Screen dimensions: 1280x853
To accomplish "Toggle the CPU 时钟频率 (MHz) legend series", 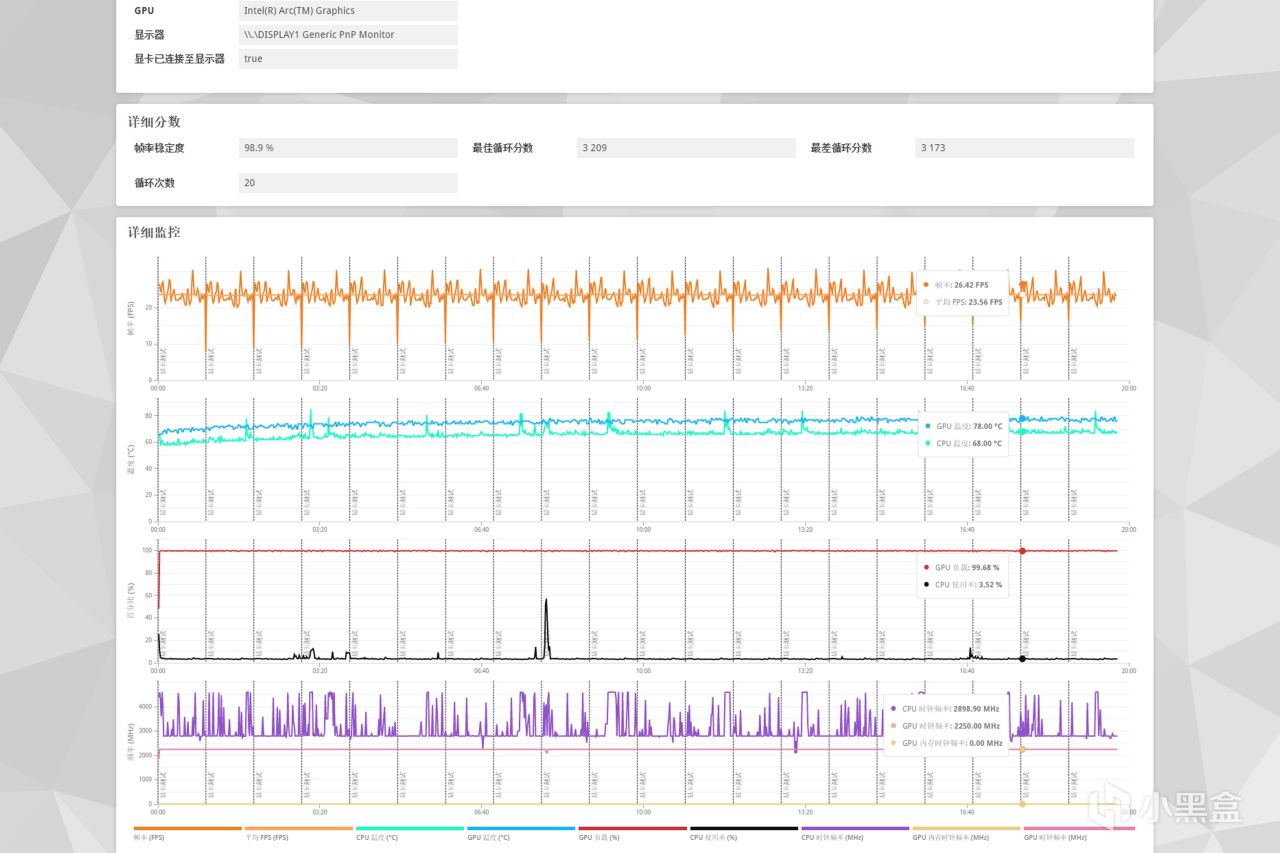I will coord(855,833).
